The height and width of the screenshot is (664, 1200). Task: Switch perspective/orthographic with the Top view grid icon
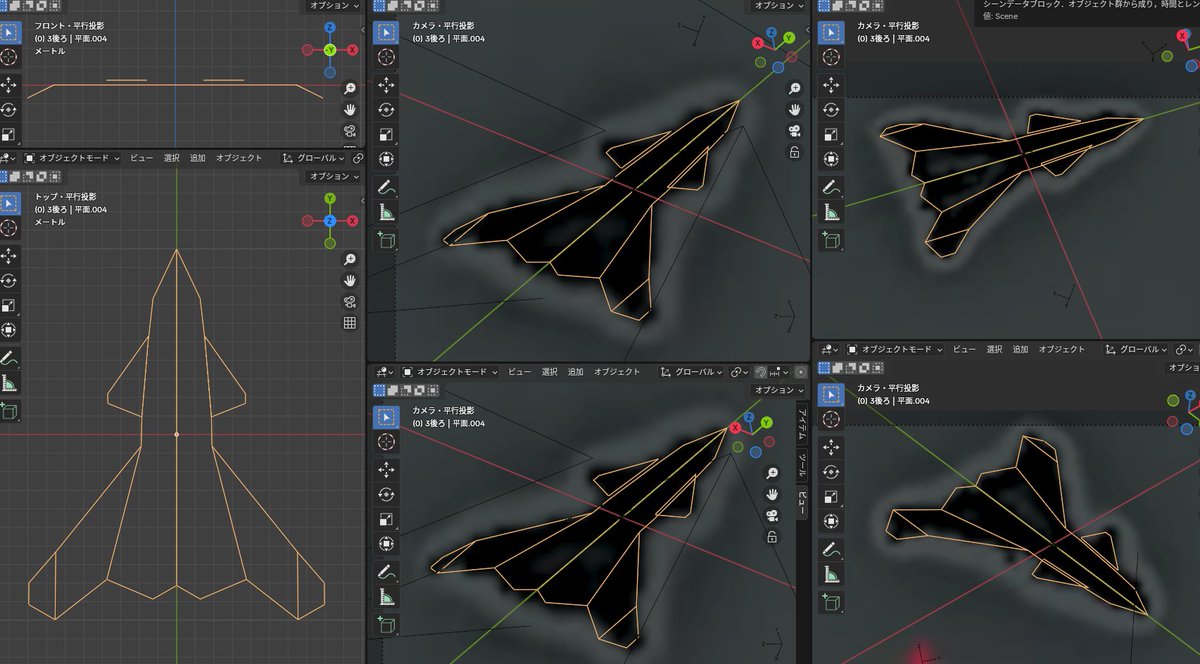coord(350,322)
